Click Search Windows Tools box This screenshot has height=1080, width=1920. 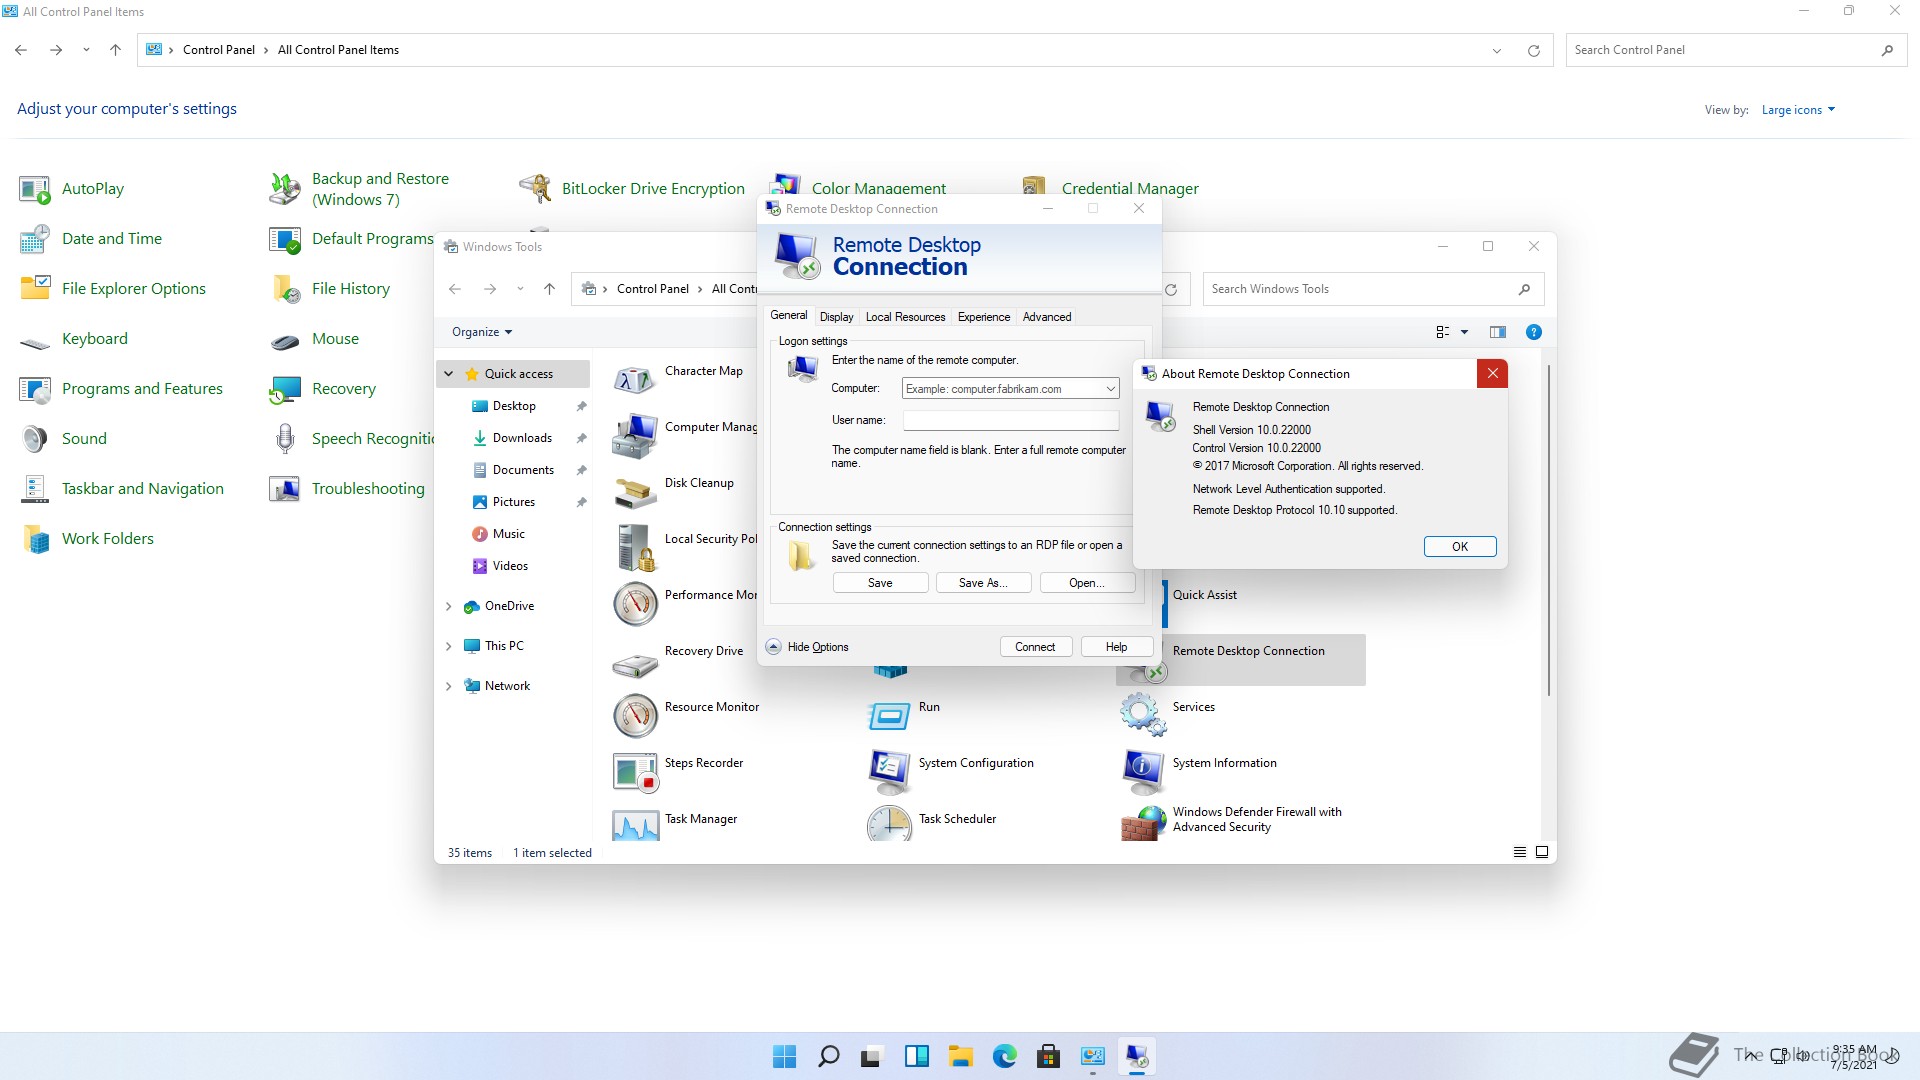pos(1373,289)
